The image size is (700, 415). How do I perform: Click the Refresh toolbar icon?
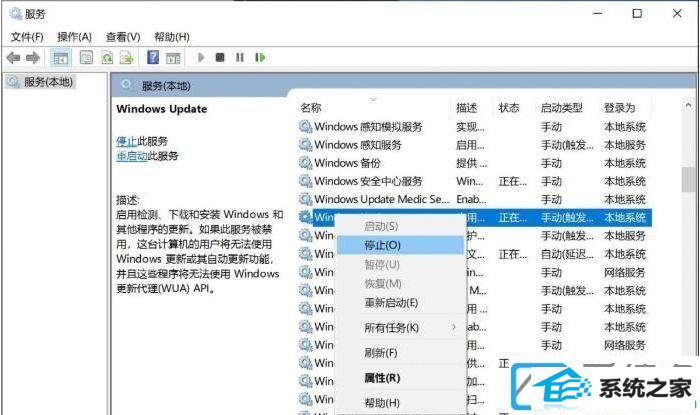pos(107,58)
